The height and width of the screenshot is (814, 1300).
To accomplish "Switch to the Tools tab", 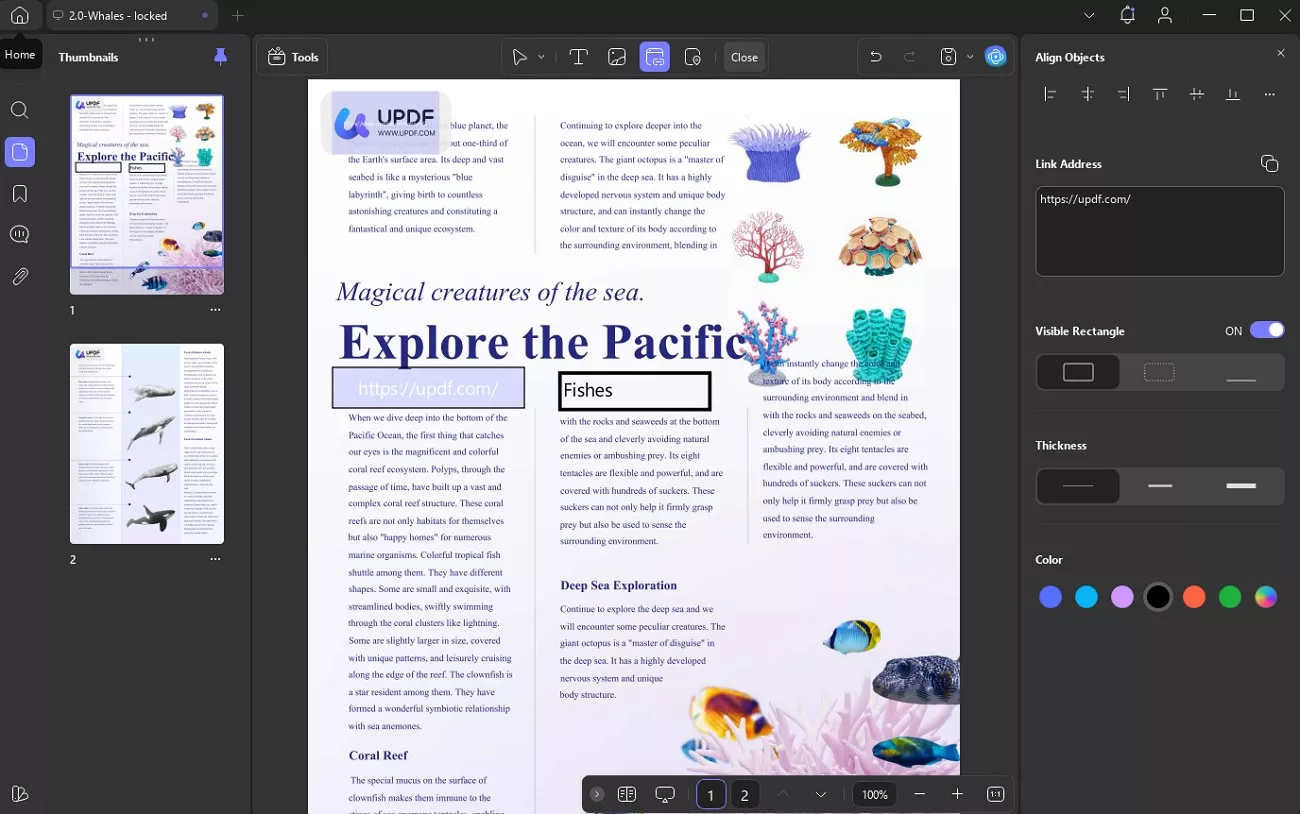I will [292, 57].
